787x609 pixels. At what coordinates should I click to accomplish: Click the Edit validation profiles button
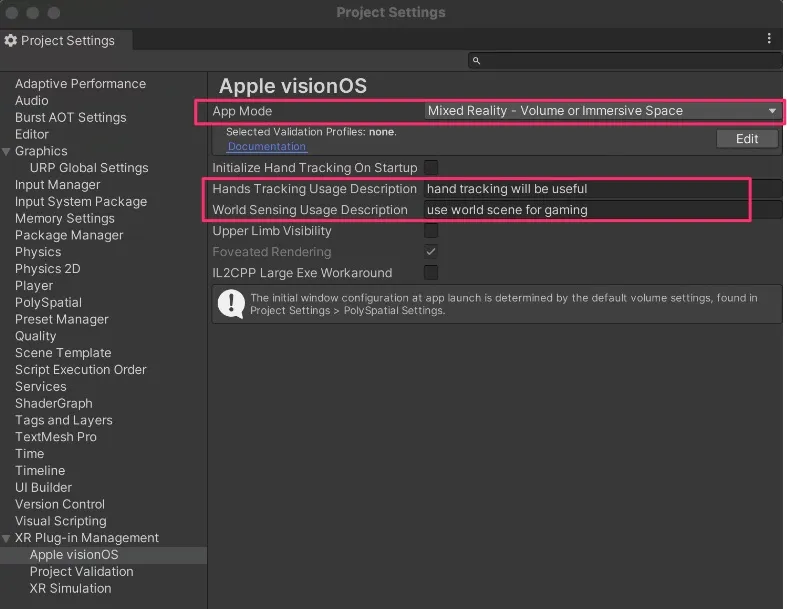tap(747, 139)
